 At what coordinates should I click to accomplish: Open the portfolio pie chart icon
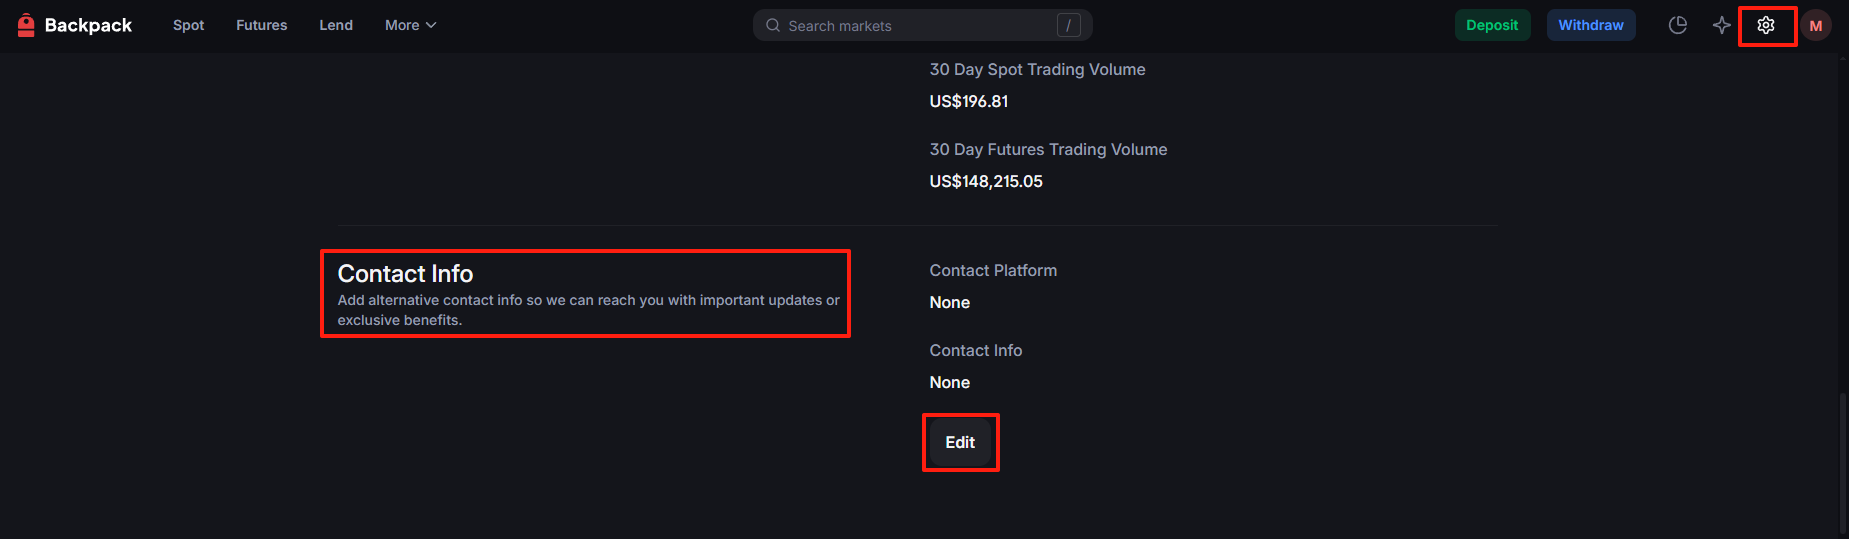(1678, 25)
